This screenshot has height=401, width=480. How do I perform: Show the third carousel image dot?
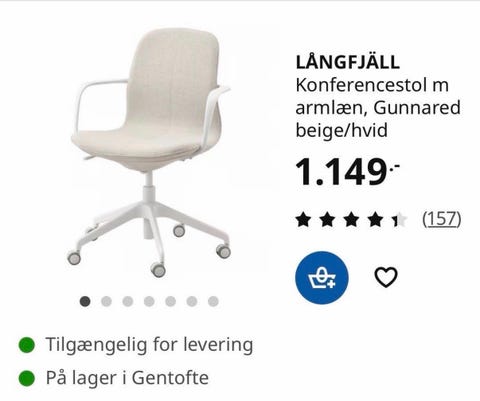click(128, 302)
